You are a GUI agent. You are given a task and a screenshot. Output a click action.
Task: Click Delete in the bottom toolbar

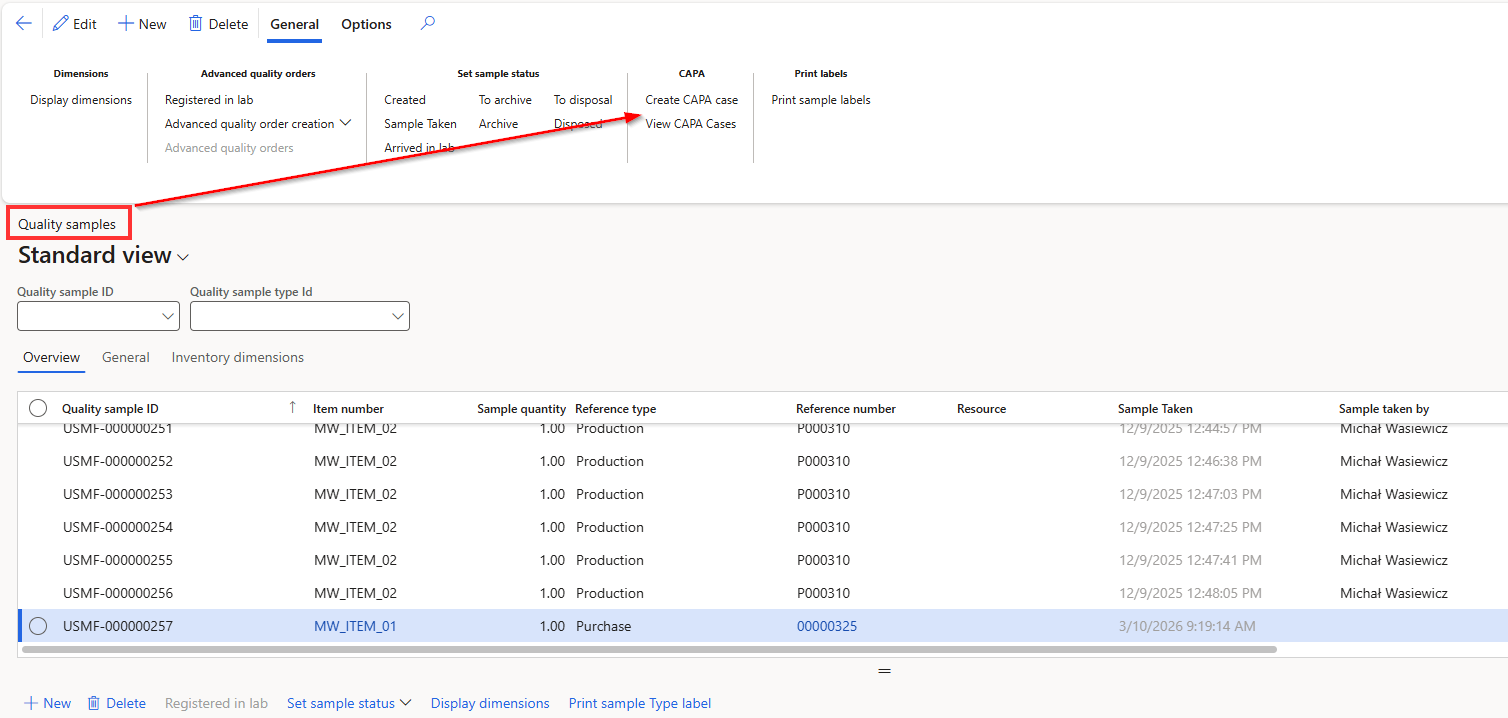click(117, 703)
